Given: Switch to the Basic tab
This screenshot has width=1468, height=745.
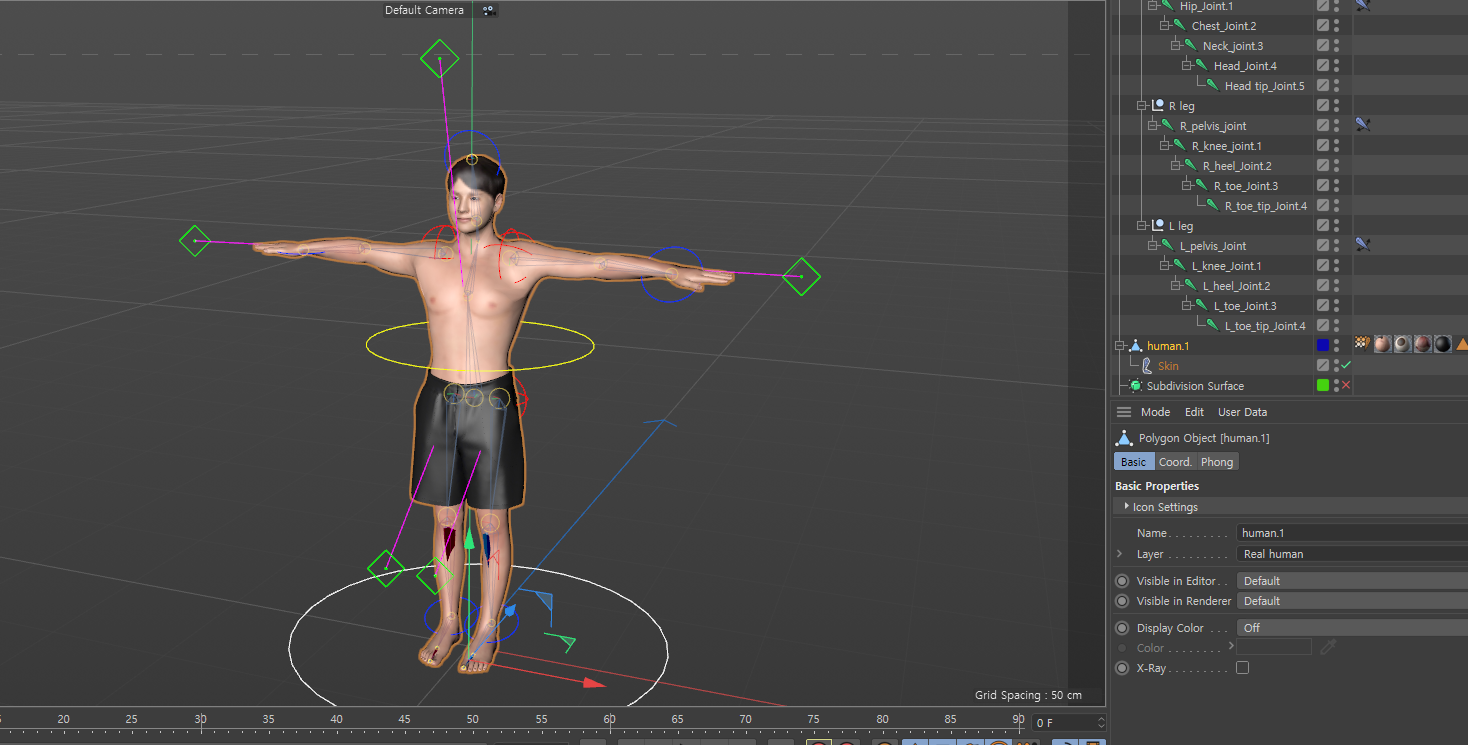Looking at the screenshot, I should coord(1133,462).
